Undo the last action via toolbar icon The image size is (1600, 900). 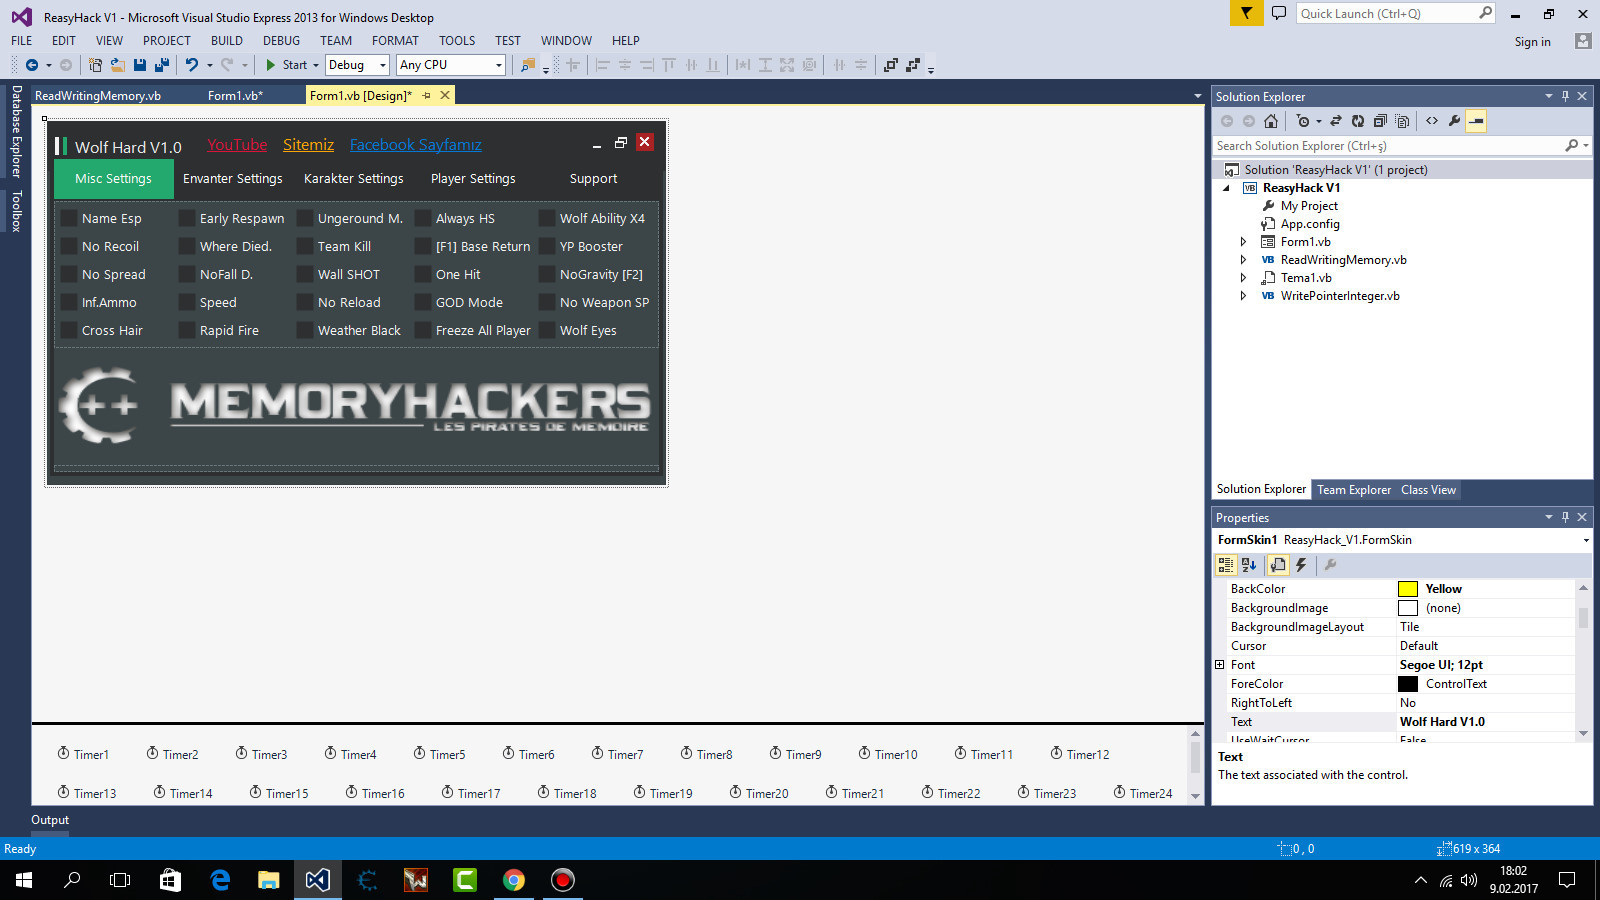[191, 65]
